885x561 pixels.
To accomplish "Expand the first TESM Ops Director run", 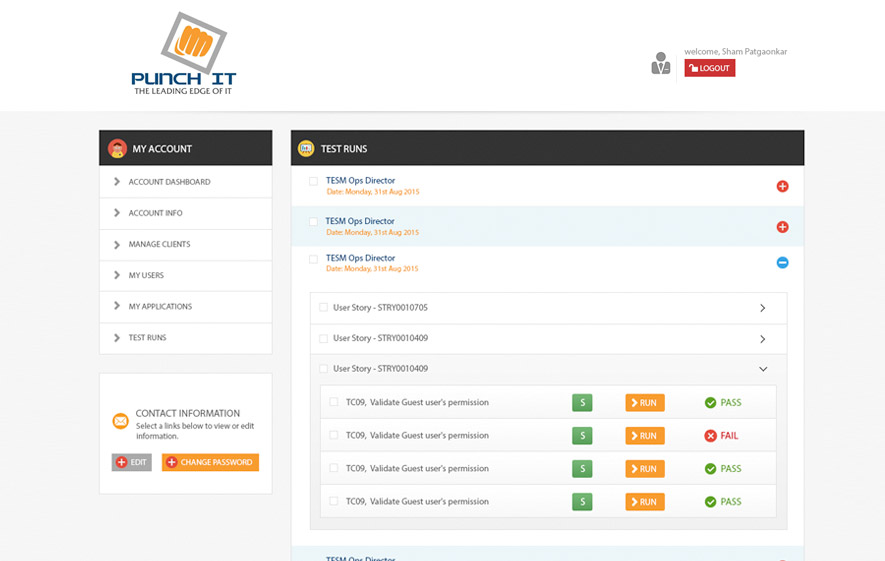I will [782, 187].
